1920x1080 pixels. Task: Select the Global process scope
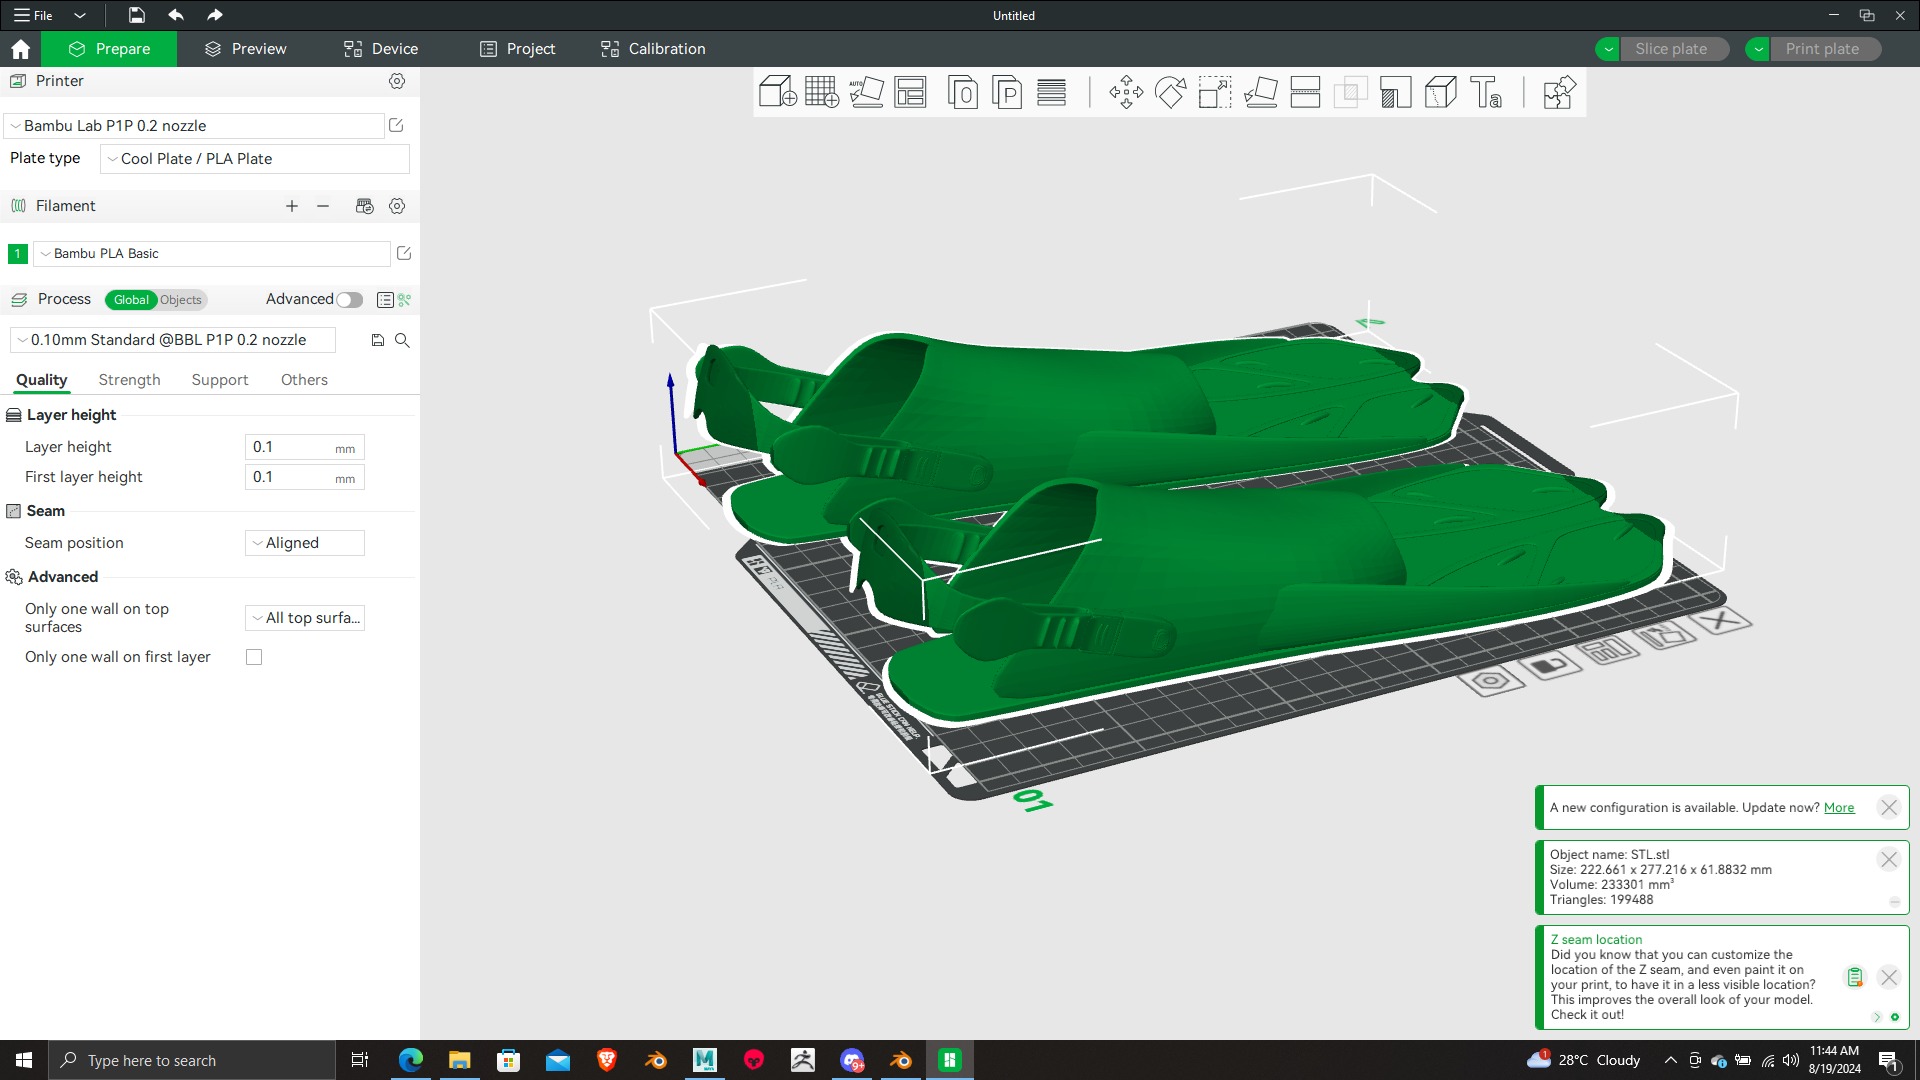(131, 300)
